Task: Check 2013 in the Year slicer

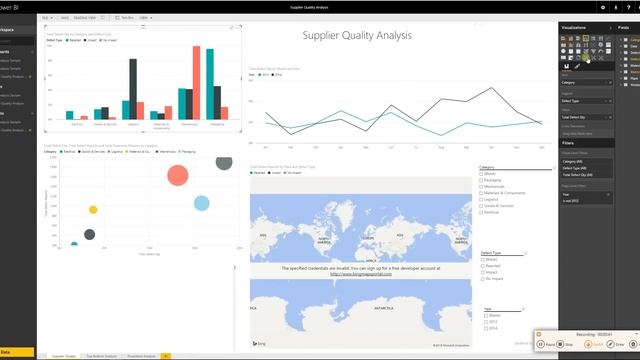Action: coord(486,322)
